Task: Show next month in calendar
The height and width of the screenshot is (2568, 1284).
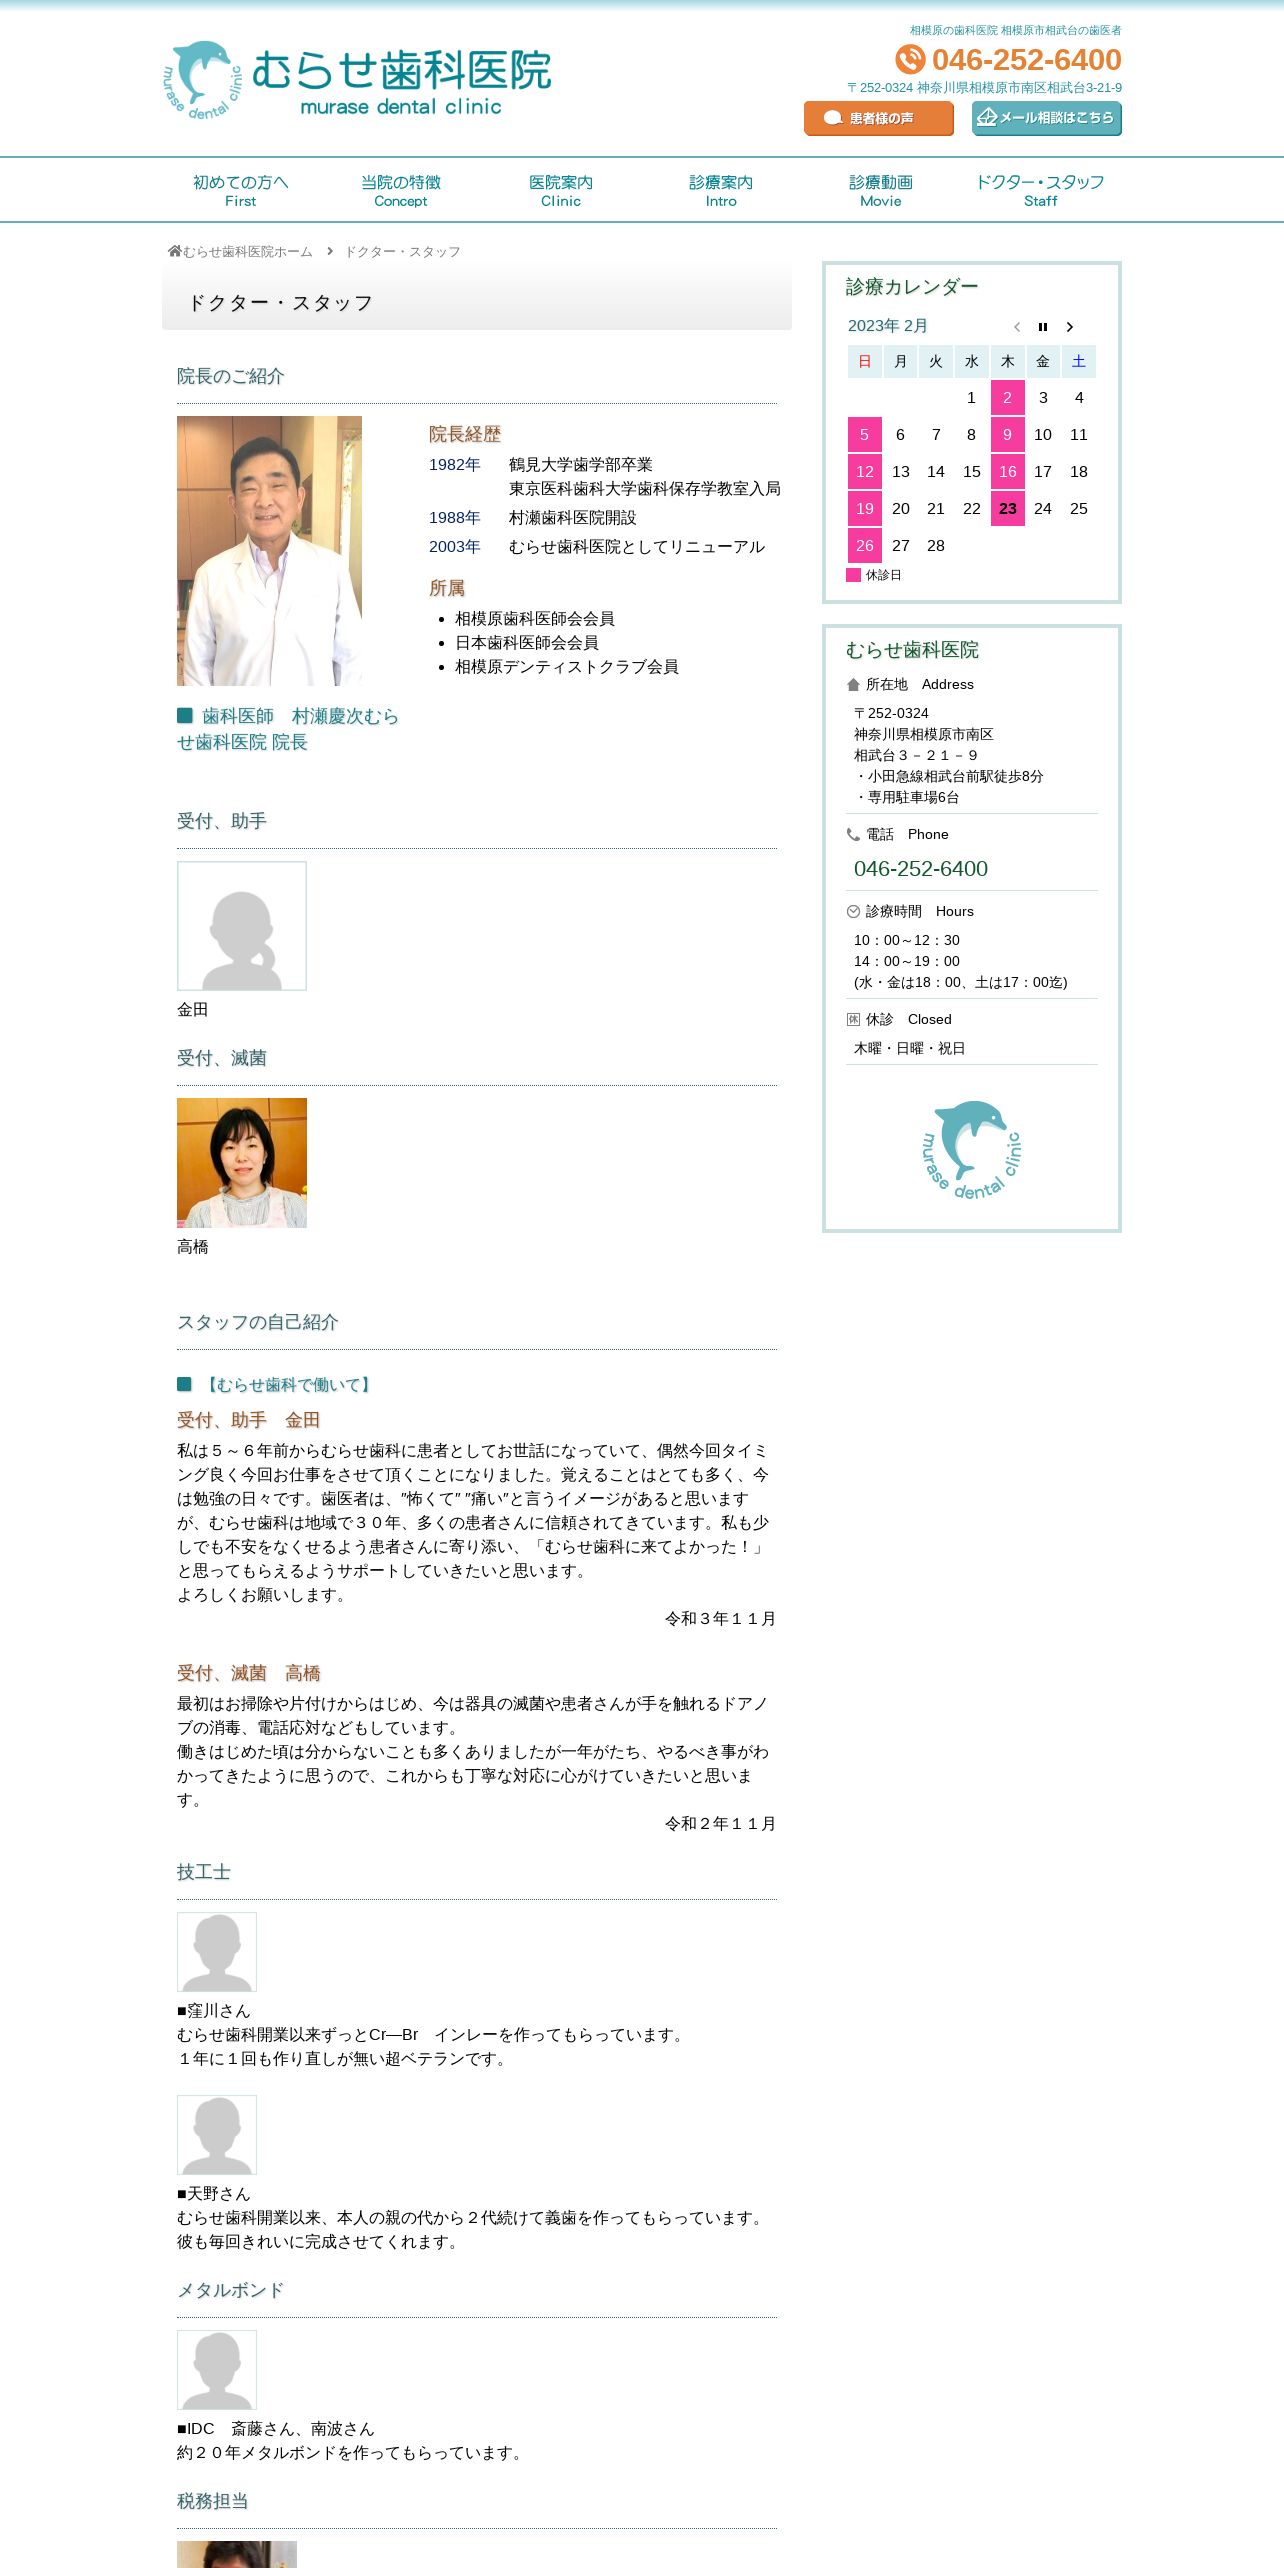Action: point(1070,327)
